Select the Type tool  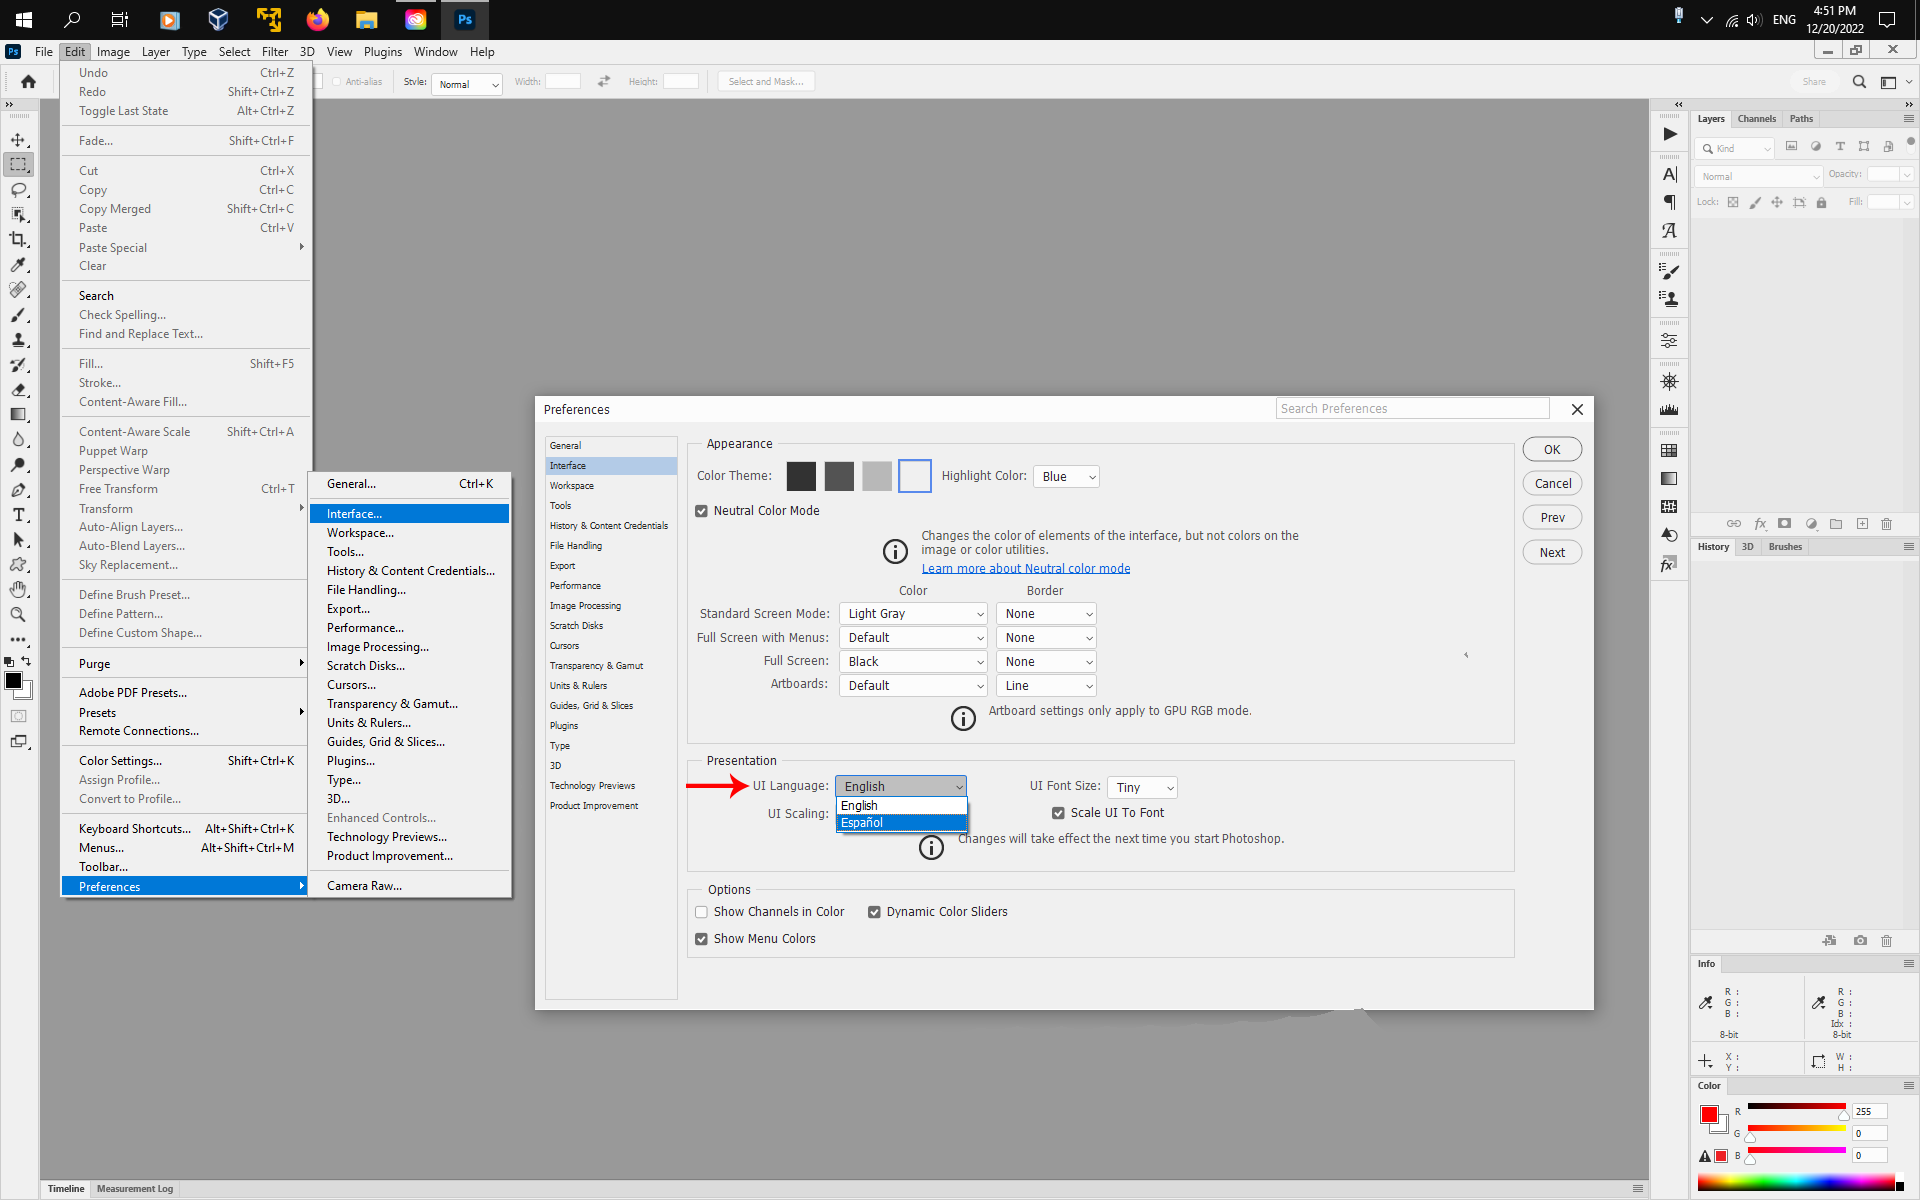coord(18,515)
